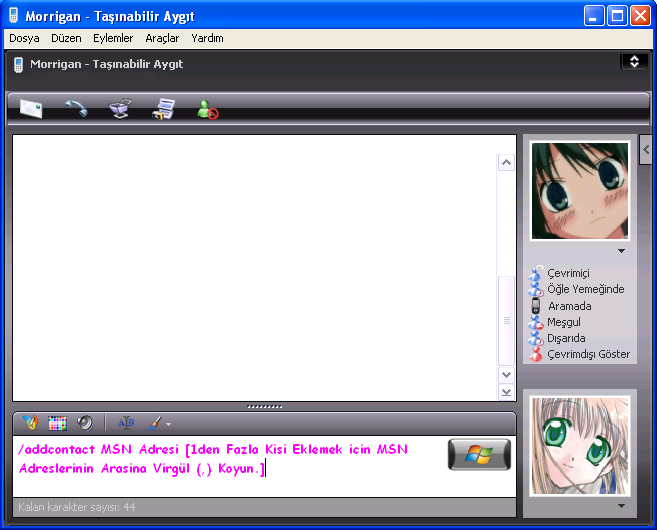Open the colorful grid palette icon

(x=57, y=423)
